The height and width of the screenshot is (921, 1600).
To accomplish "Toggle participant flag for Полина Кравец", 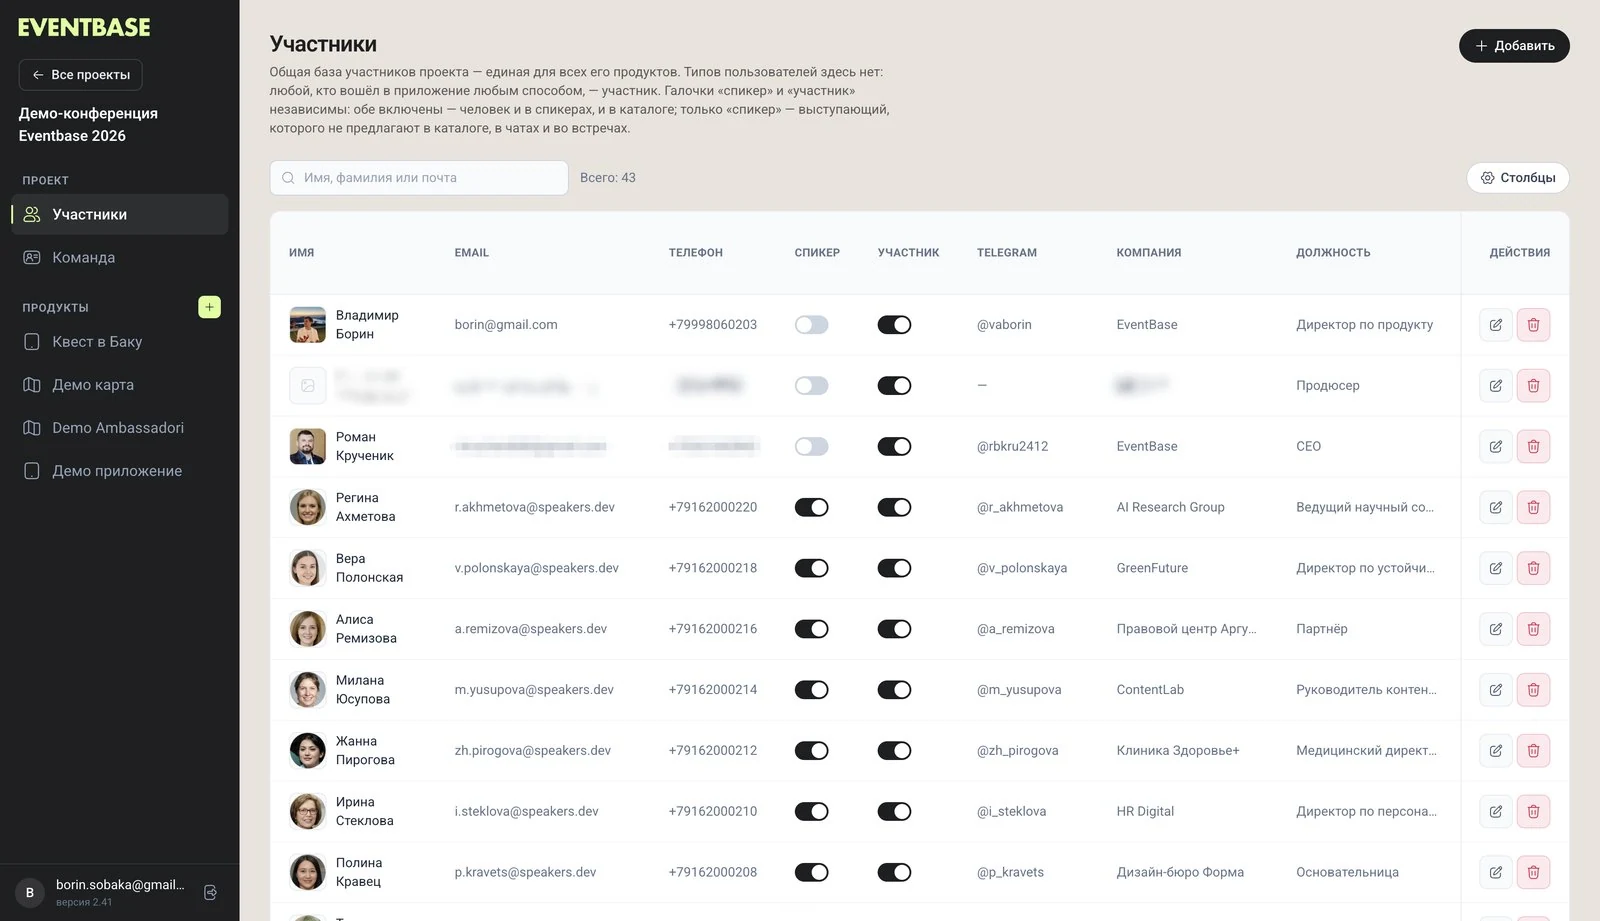I will coord(894,872).
